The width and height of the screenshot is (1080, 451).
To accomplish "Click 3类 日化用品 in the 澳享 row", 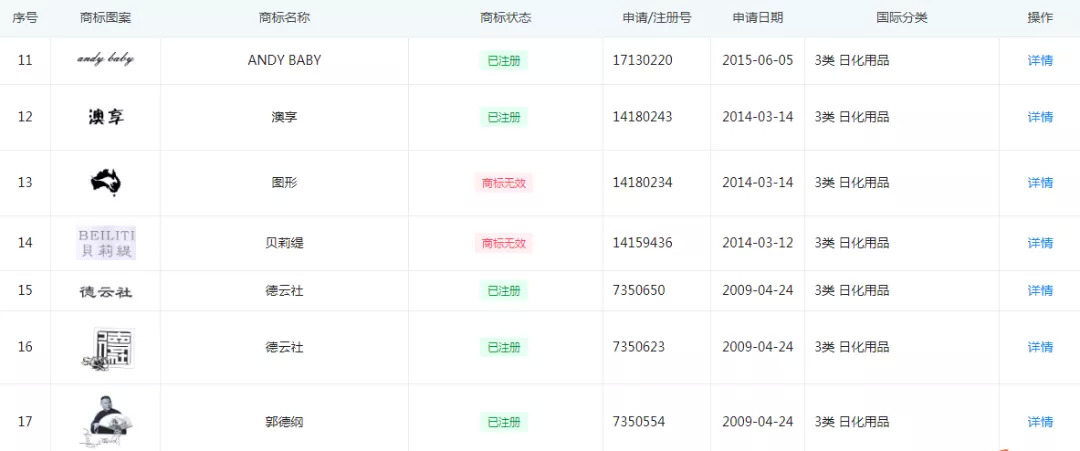I will (852, 117).
